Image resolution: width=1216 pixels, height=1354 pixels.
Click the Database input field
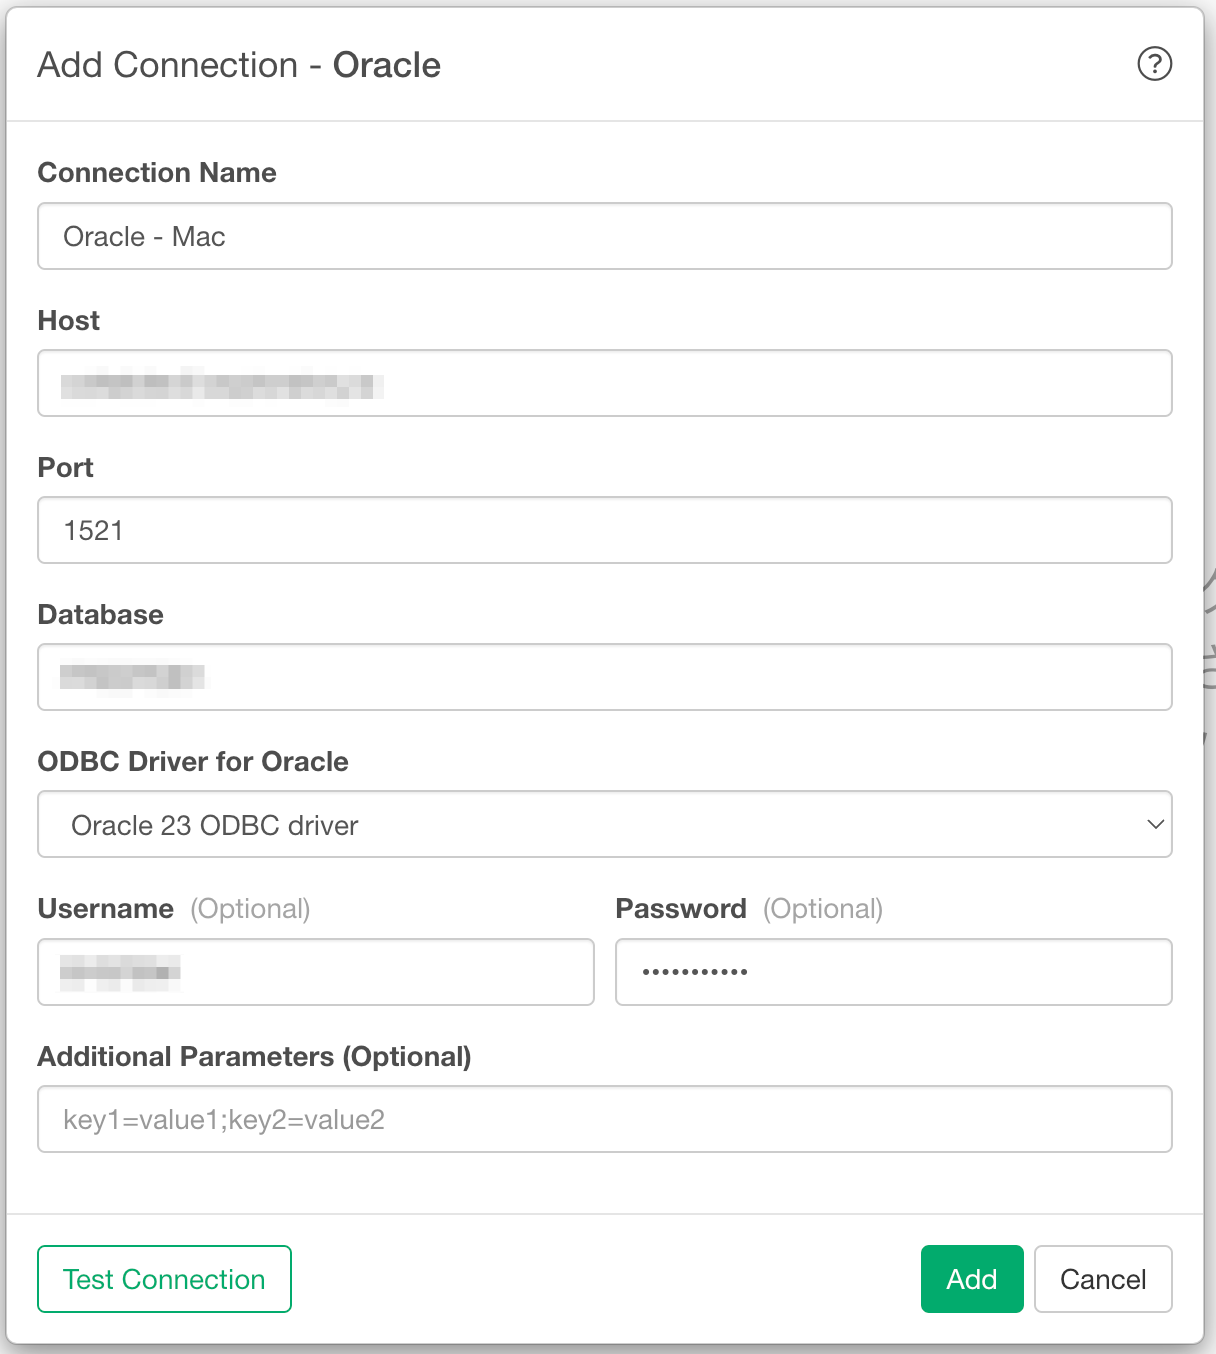(604, 678)
